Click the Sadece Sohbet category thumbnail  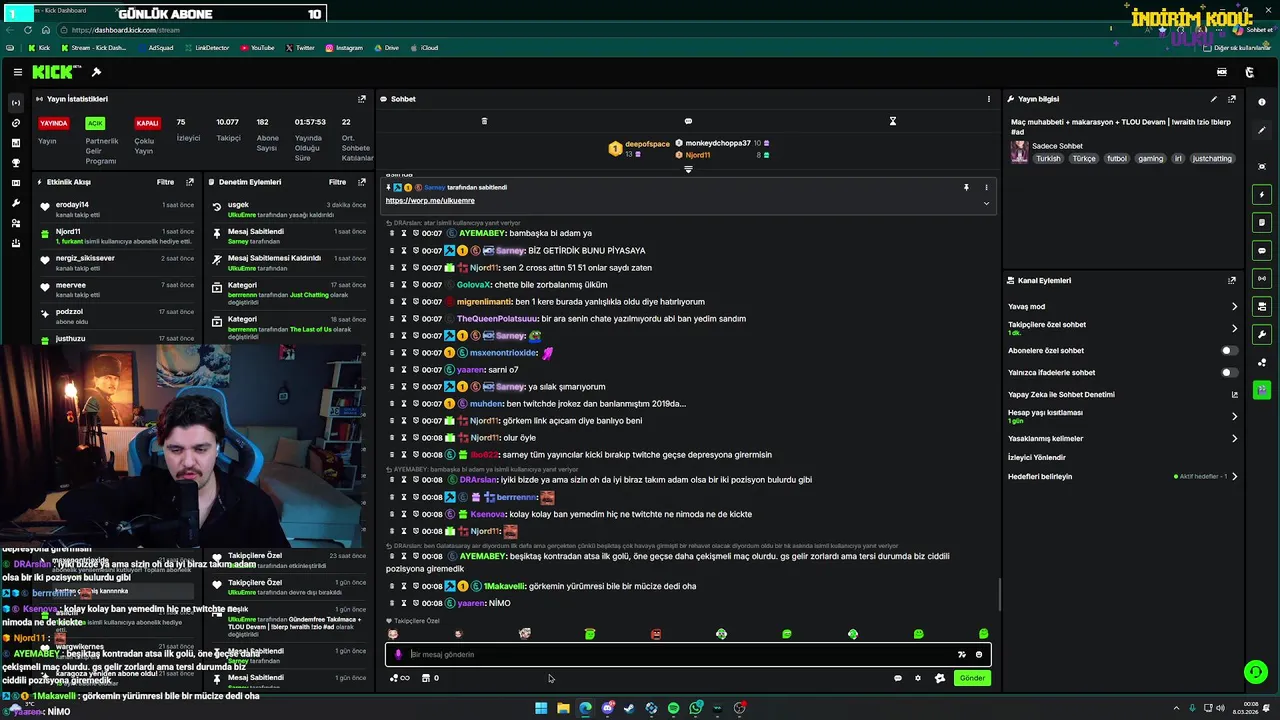coord(1019,152)
